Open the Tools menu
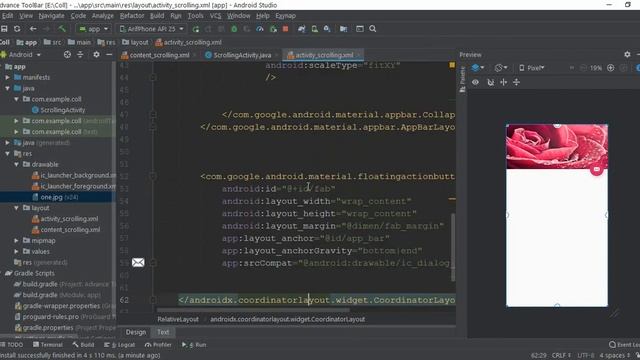Image resolution: width=640 pixels, height=360 pixels. click(x=195, y=16)
